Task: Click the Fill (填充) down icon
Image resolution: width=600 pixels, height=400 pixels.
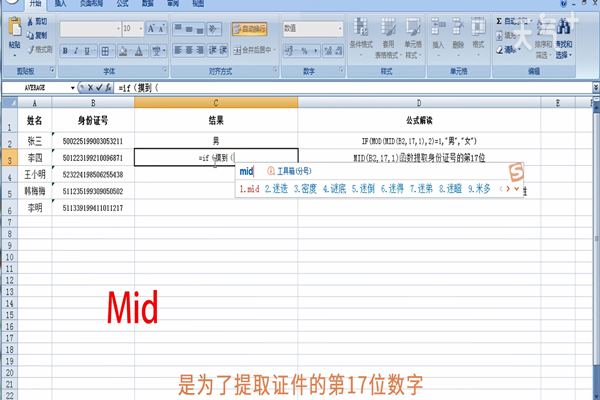Action: tap(499, 36)
